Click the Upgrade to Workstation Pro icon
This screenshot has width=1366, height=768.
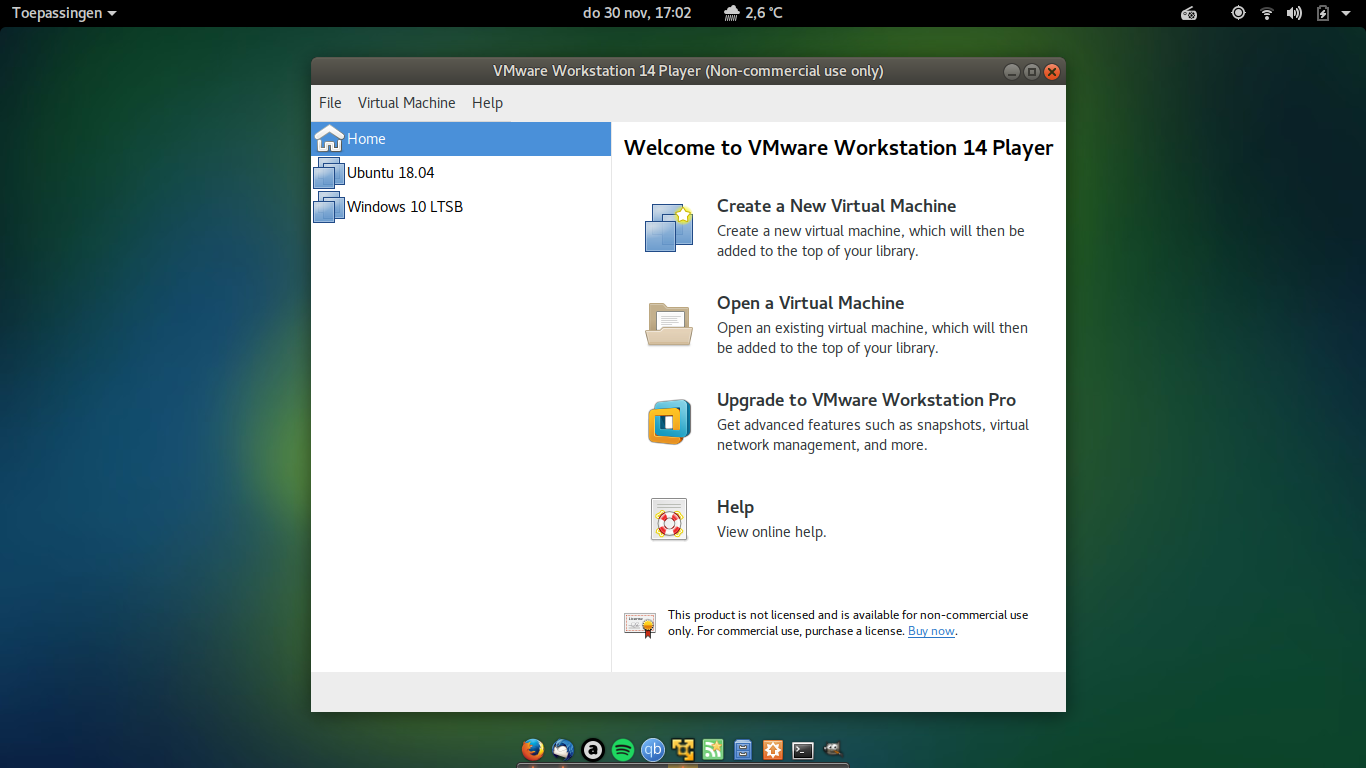point(669,421)
